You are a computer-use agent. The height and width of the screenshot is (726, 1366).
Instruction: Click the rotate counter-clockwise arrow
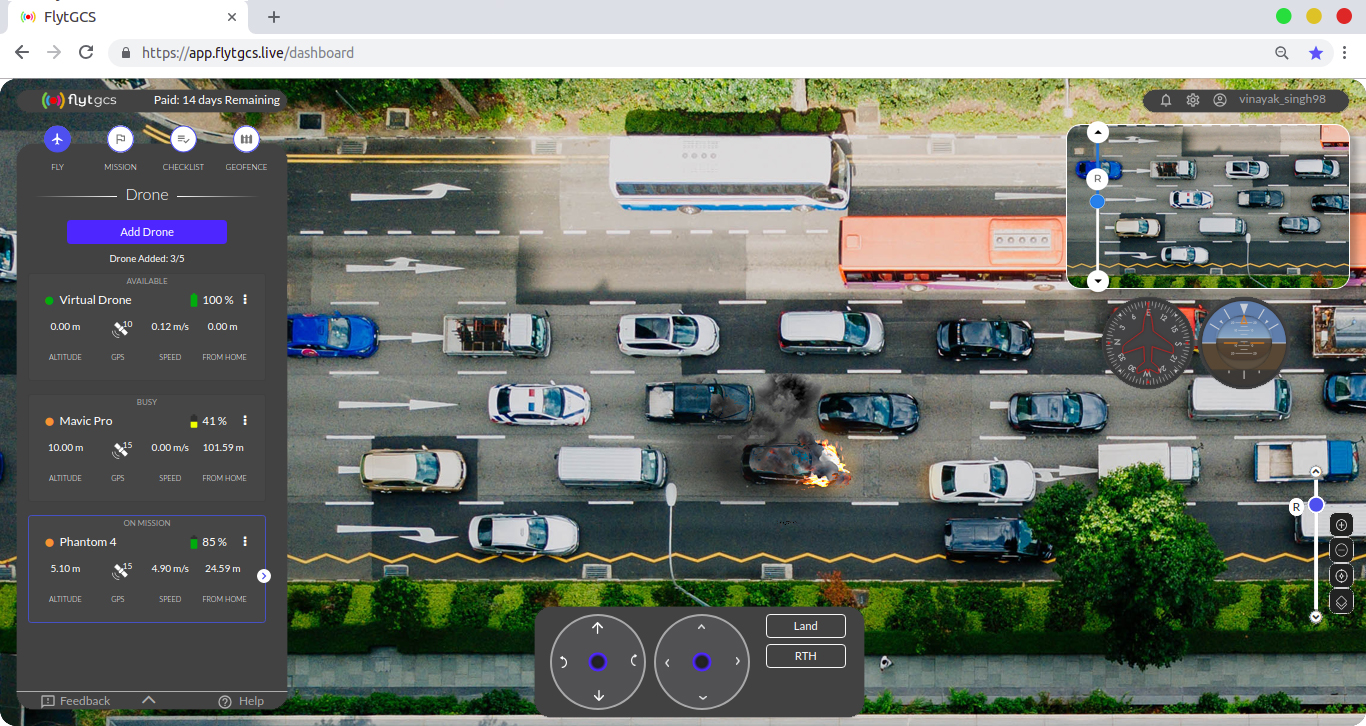click(x=564, y=662)
